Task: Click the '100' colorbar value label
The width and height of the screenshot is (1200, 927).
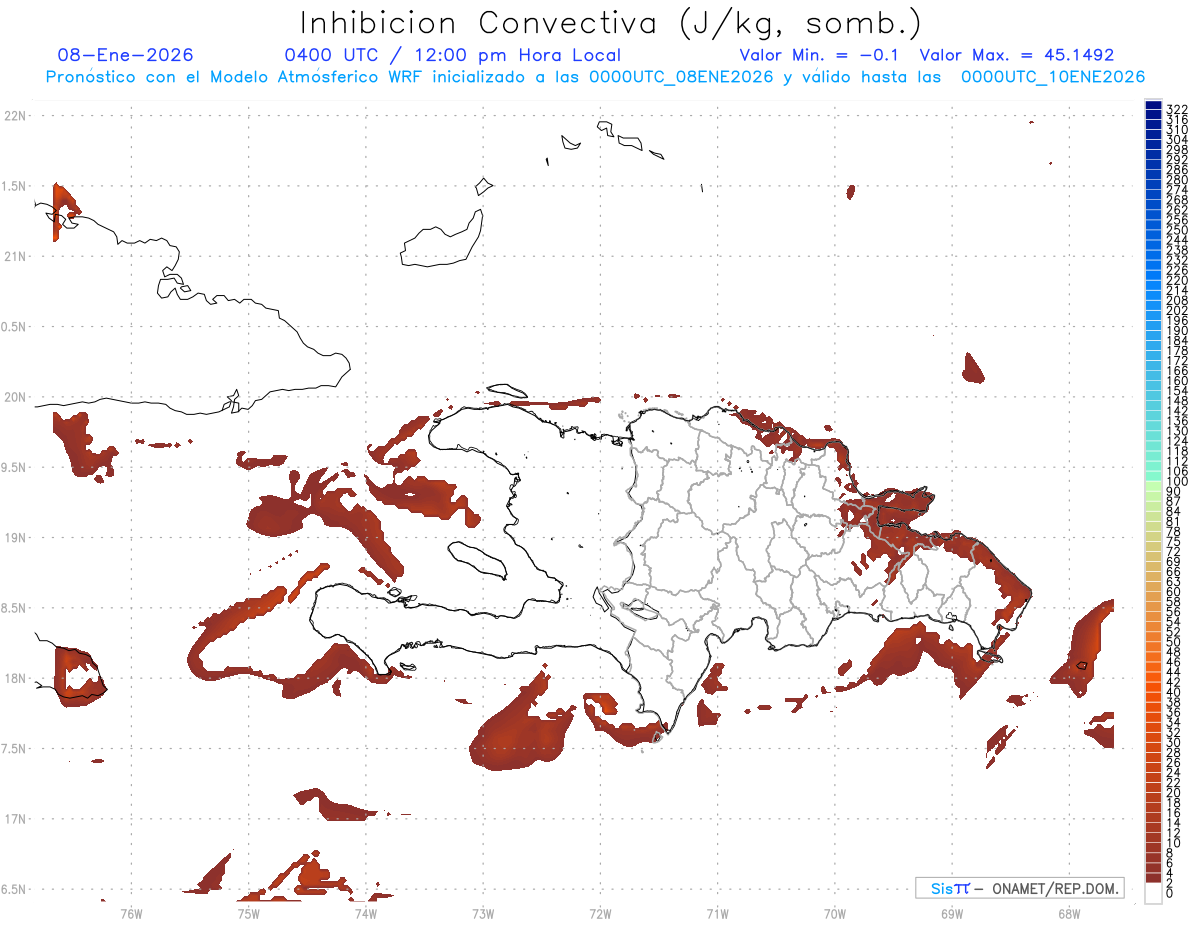Action: (x=1177, y=482)
